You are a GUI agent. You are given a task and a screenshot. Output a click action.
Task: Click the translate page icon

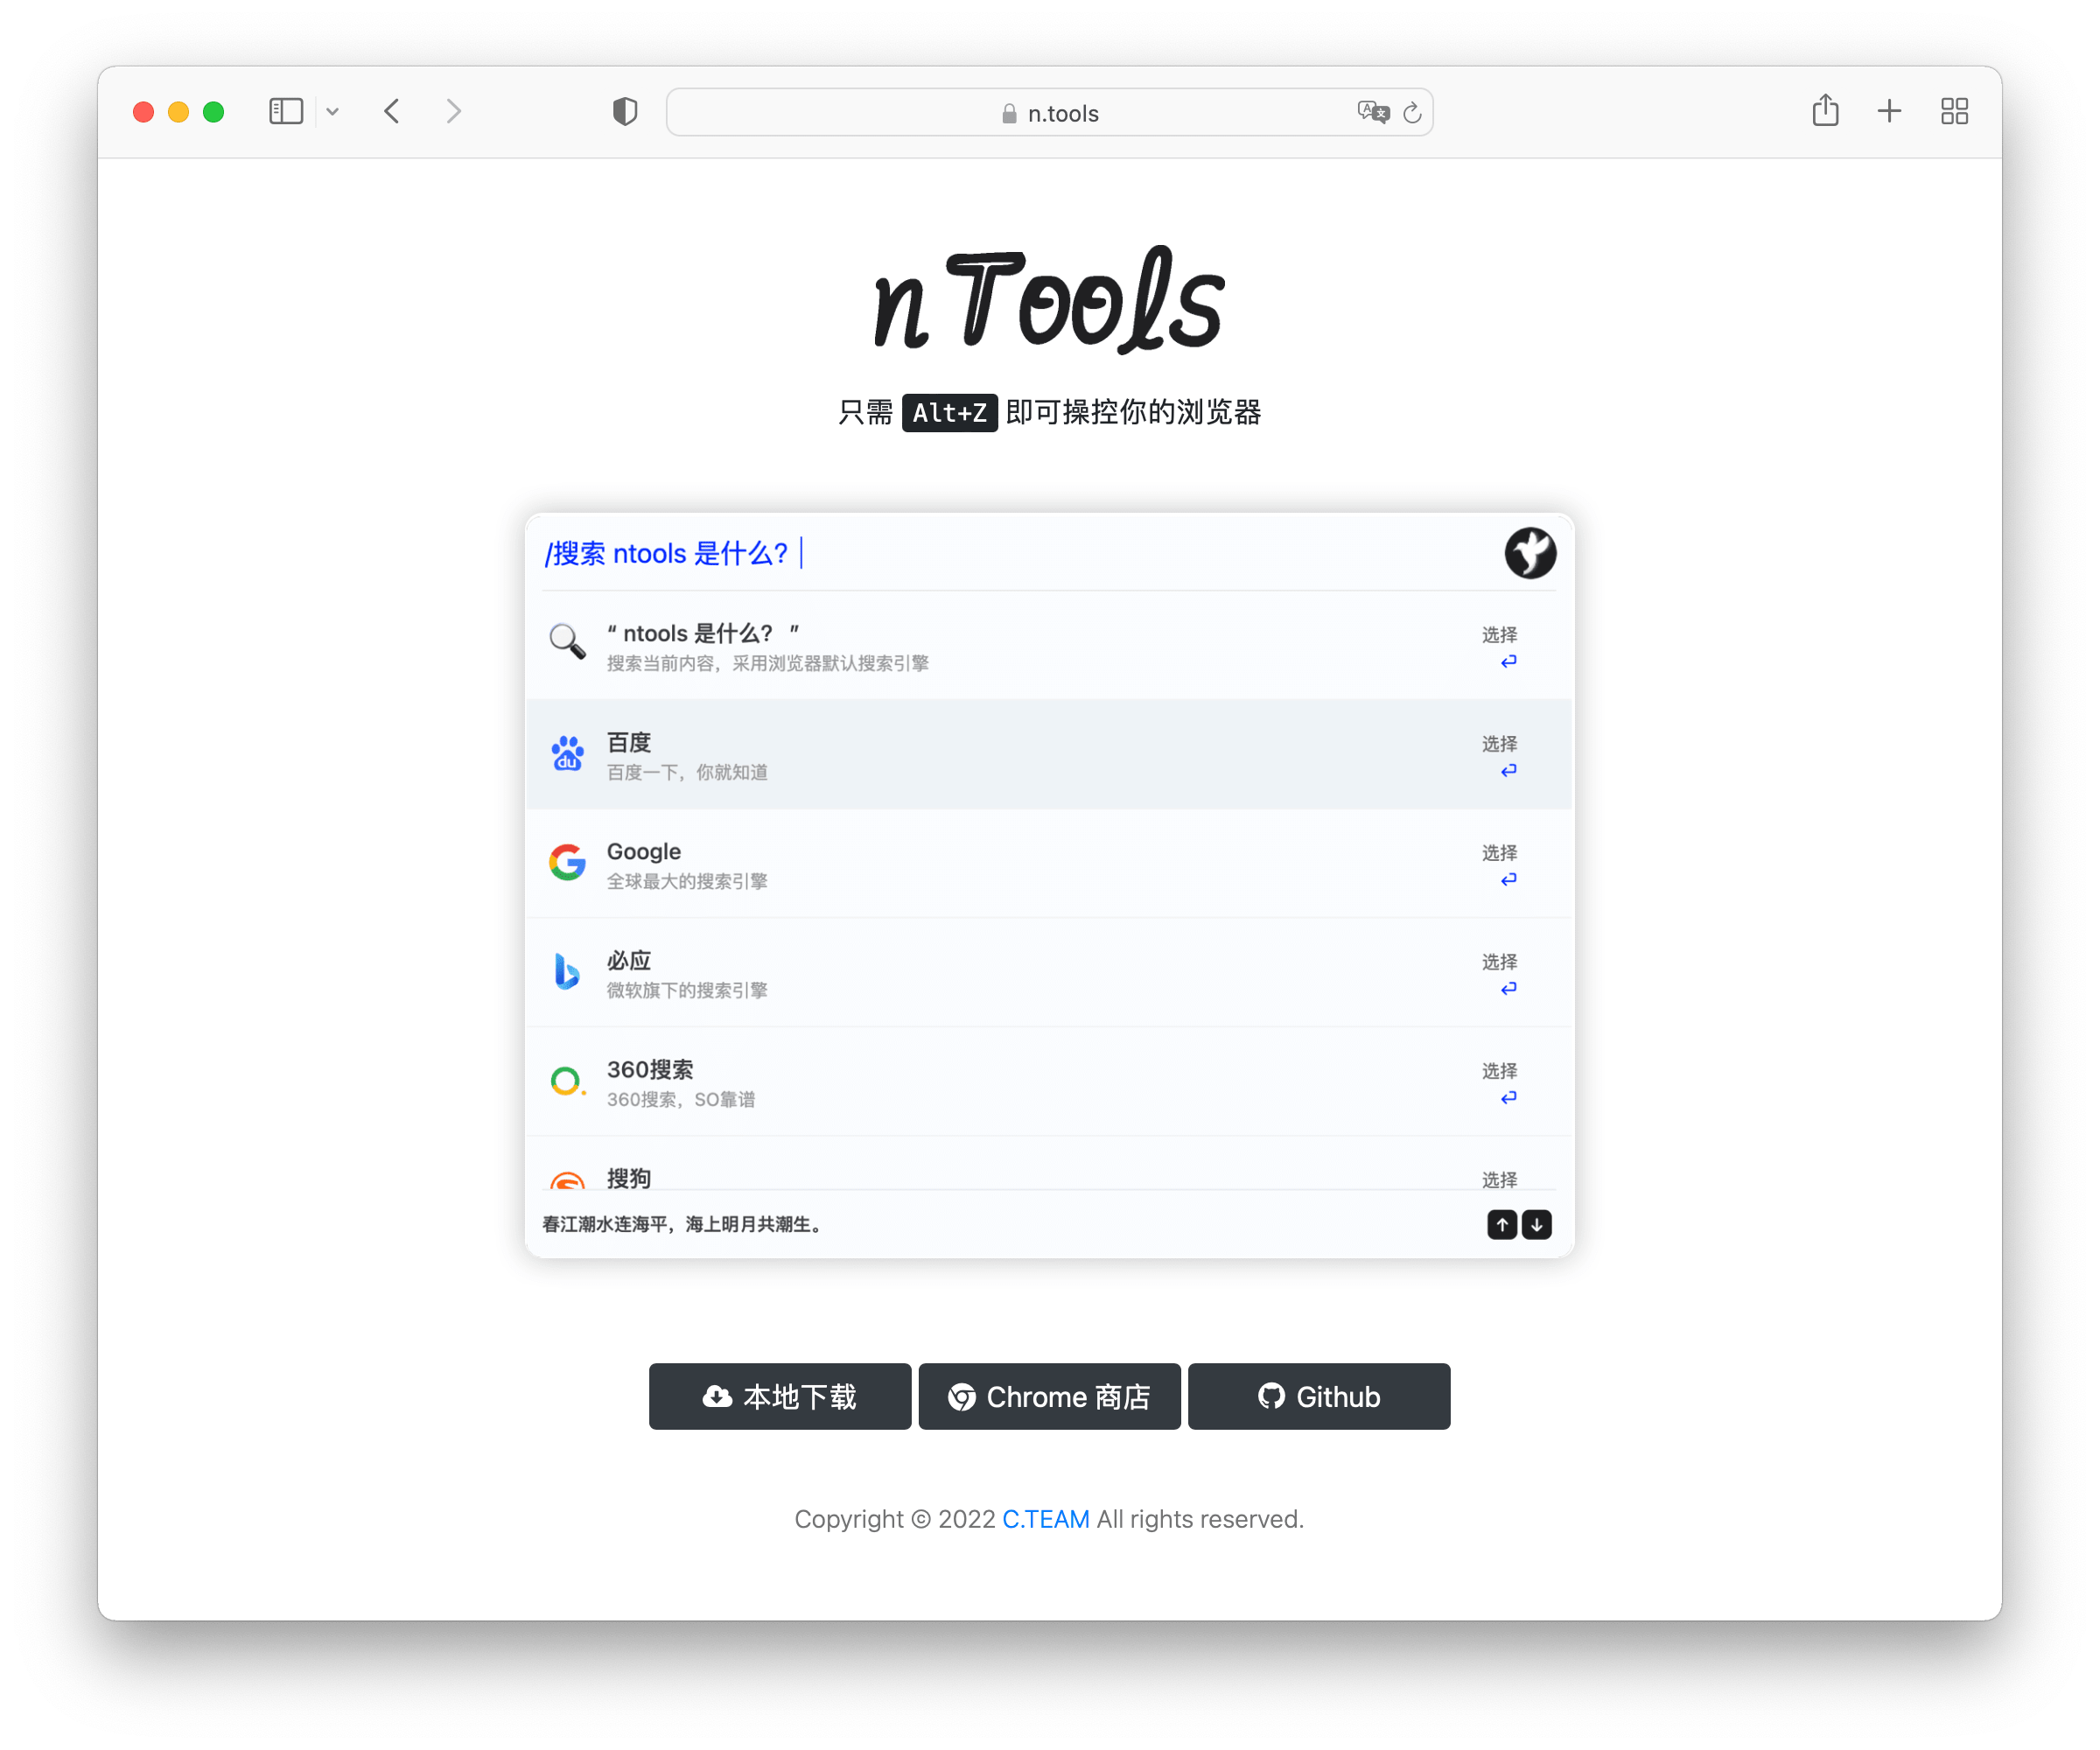(1373, 112)
